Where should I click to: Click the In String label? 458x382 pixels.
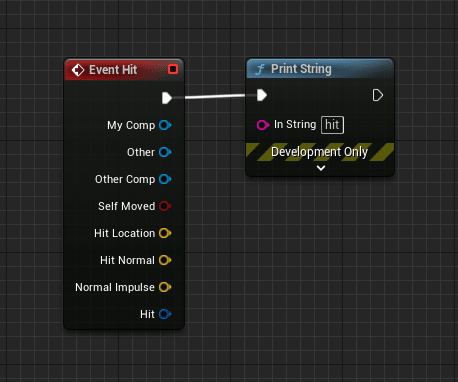(295, 124)
